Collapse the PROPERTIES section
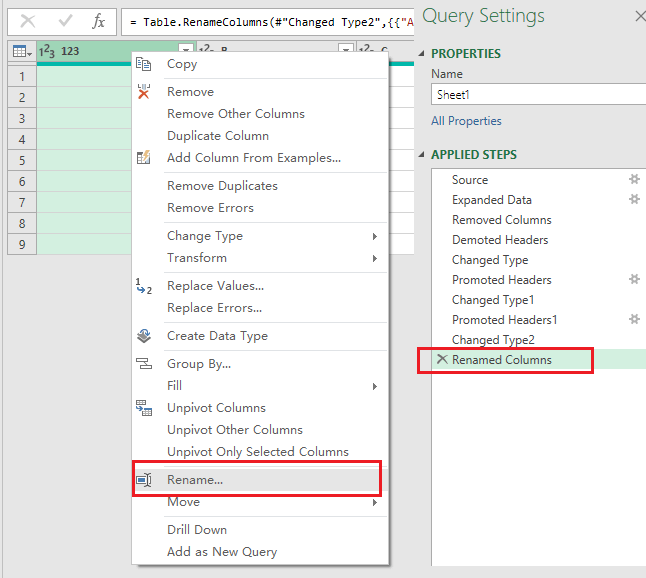Screen dimensions: 646x578 coord(421,54)
